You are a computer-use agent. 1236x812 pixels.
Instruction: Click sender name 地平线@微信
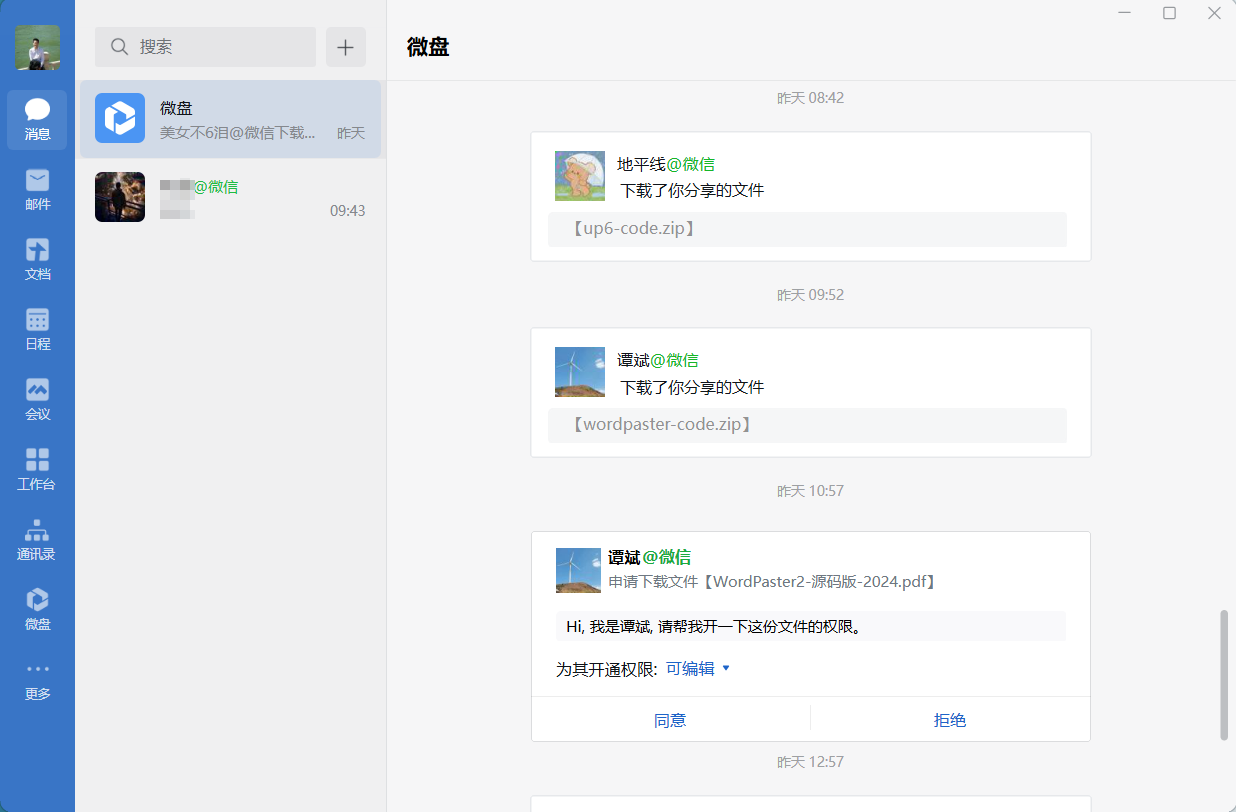pyautogui.click(x=666, y=164)
